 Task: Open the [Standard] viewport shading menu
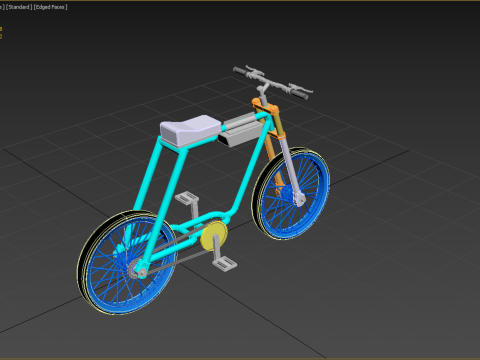pos(19,7)
